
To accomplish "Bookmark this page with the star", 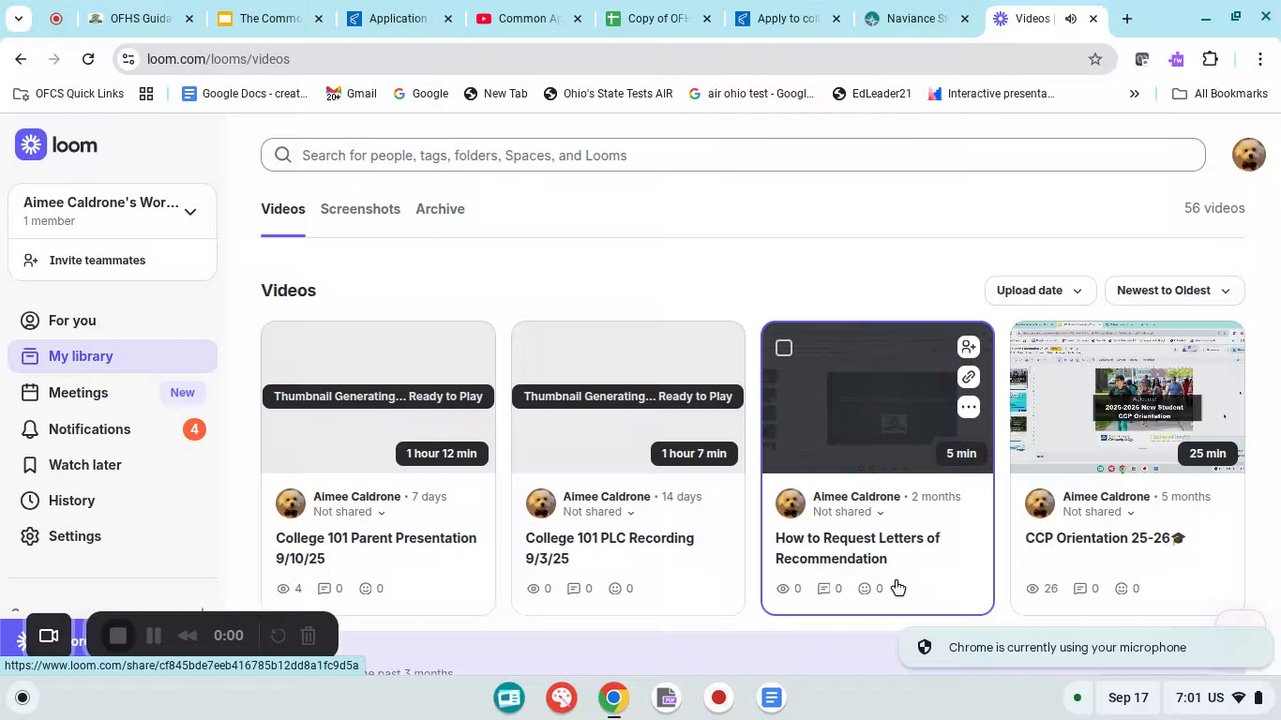I will pyautogui.click(x=1095, y=59).
